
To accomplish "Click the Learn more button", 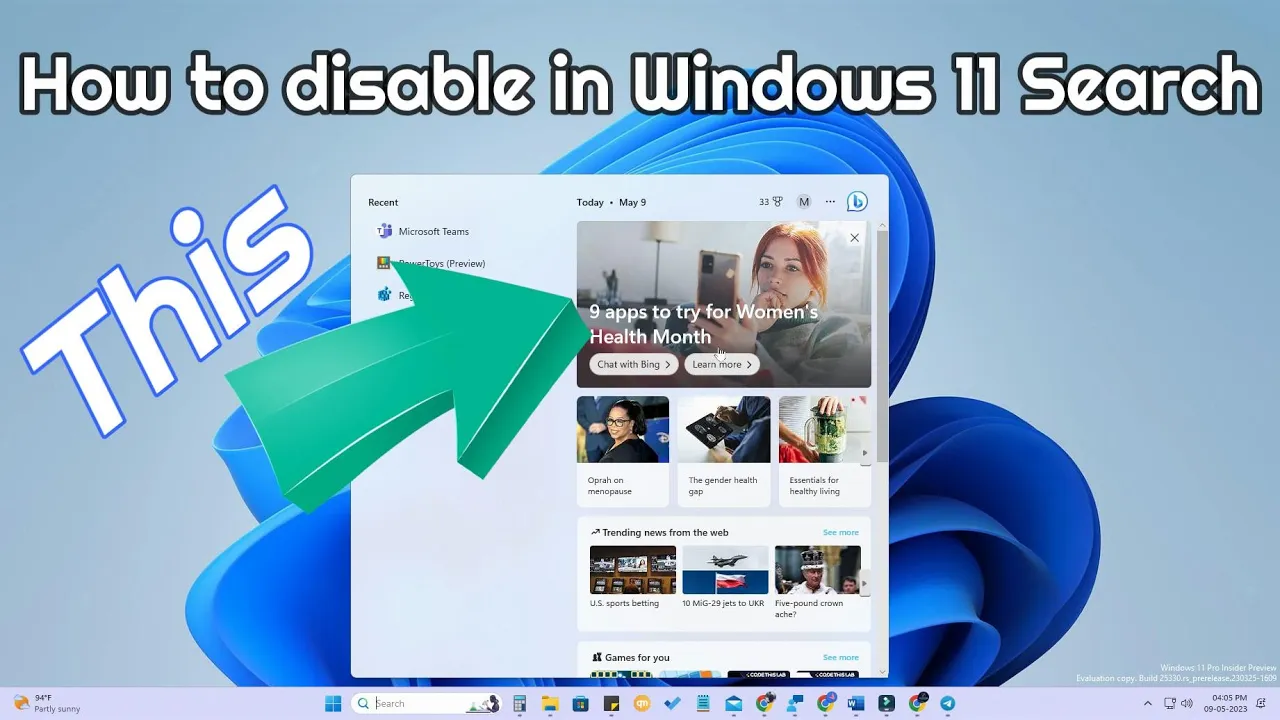I will (x=722, y=364).
